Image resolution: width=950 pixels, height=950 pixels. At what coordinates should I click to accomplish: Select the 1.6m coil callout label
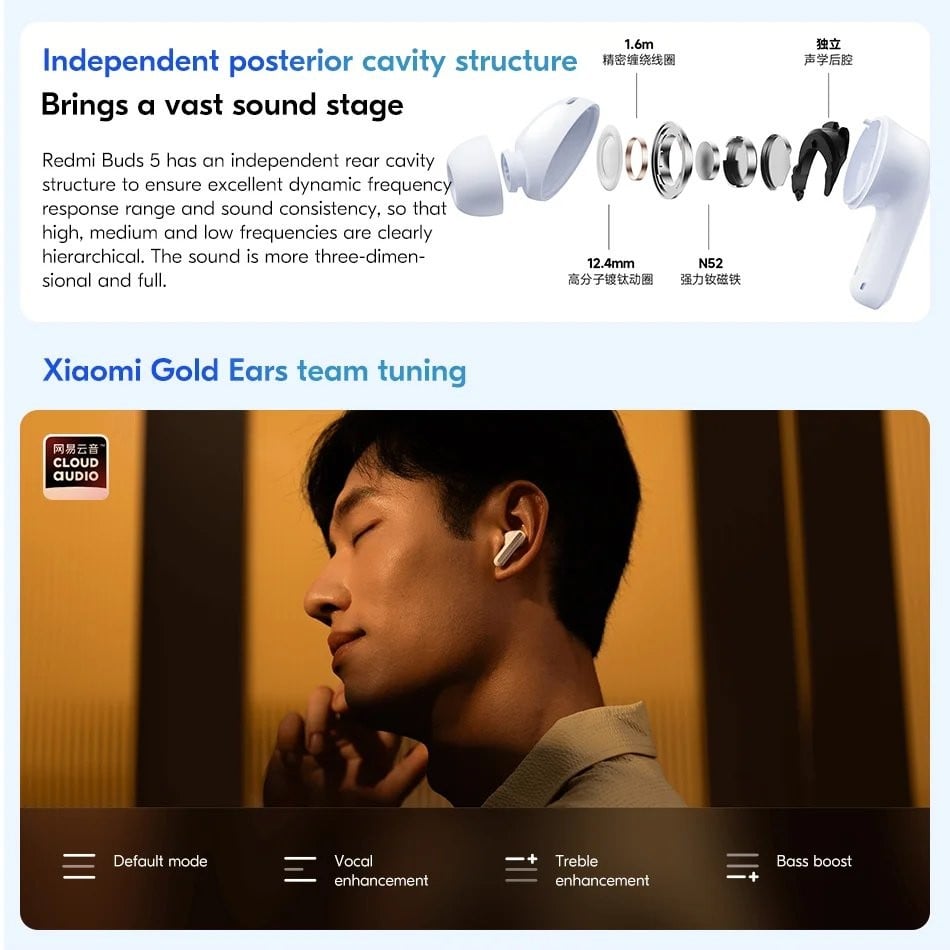(639, 52)
